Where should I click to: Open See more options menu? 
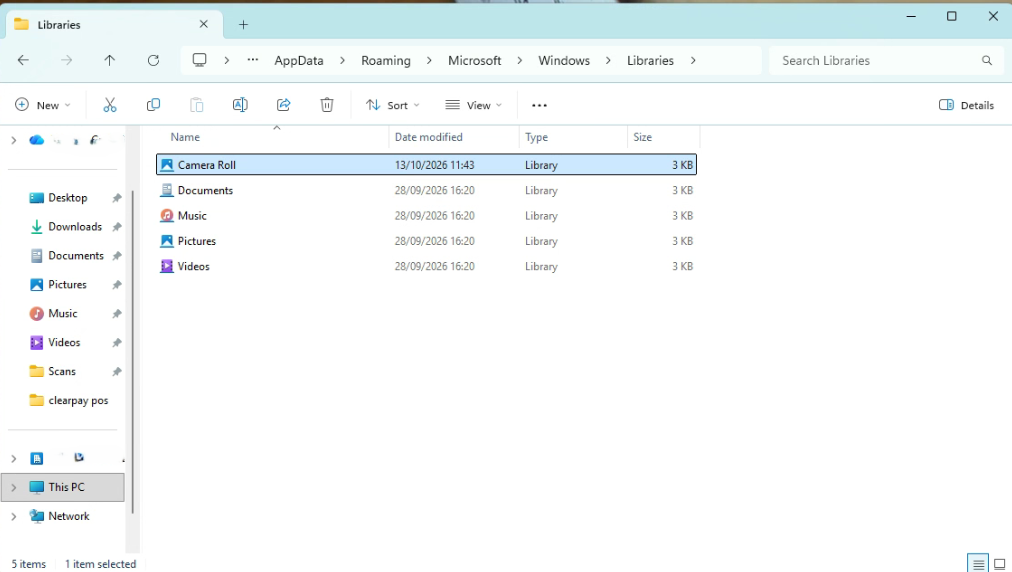click(x=540, y=105)
